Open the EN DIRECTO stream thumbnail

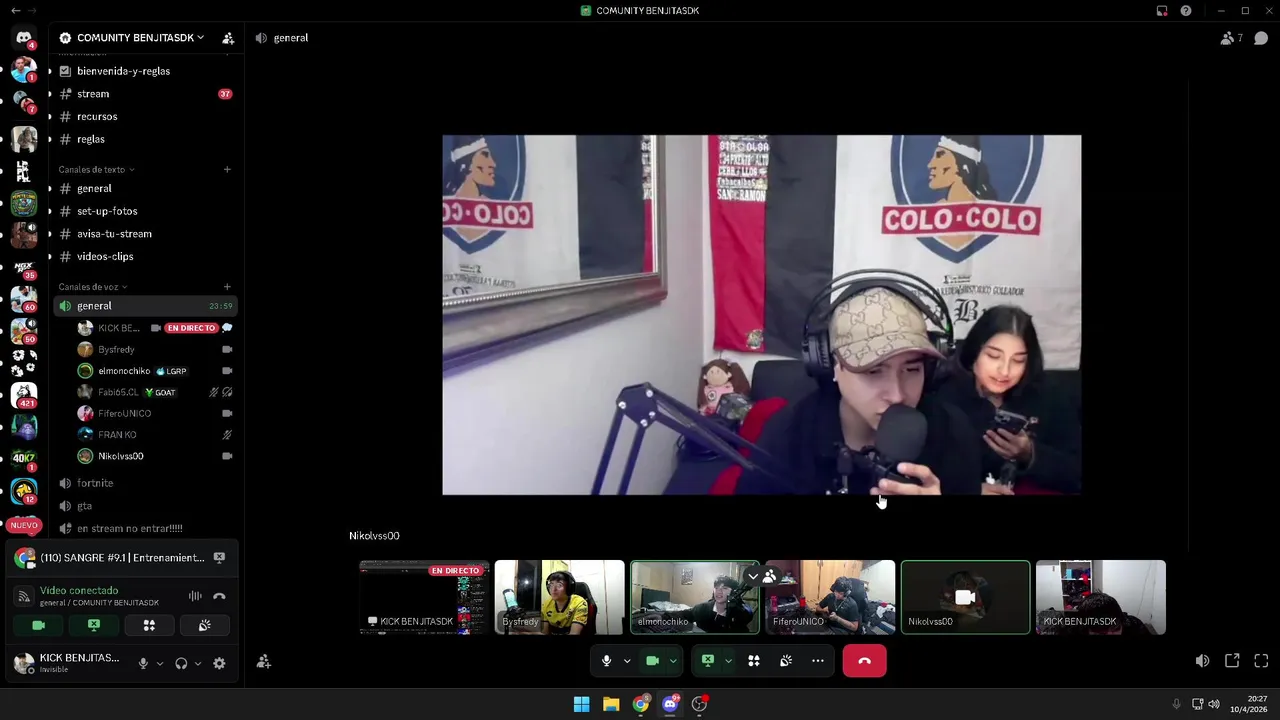pyautogui.click(x=425, y=597)
